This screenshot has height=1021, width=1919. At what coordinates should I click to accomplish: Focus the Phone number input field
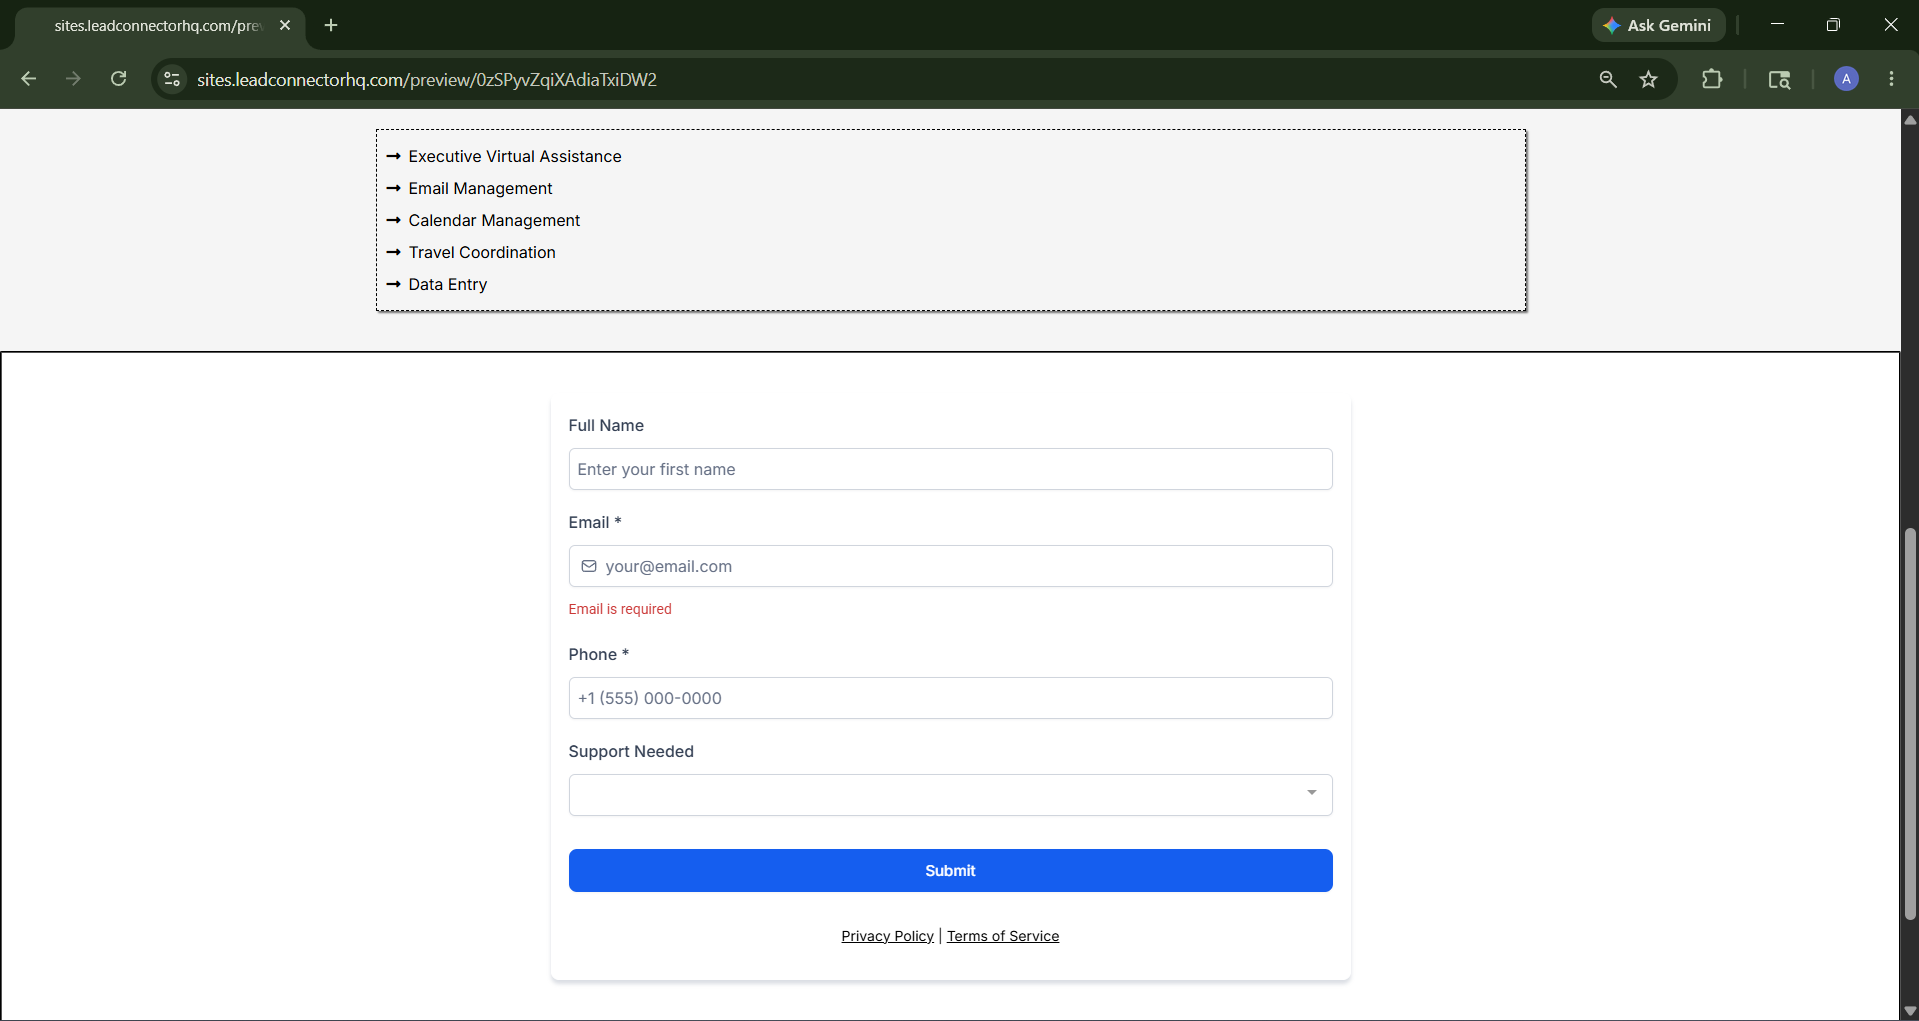click(x=950, y=698)
